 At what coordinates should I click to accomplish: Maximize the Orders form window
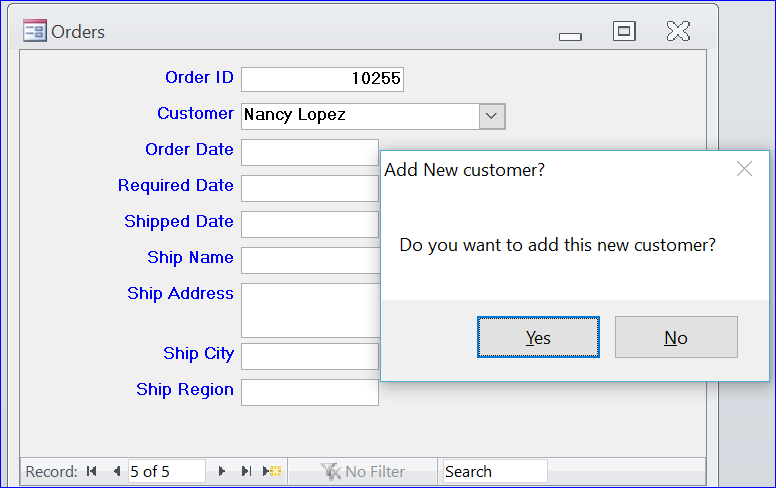point(624,31)
